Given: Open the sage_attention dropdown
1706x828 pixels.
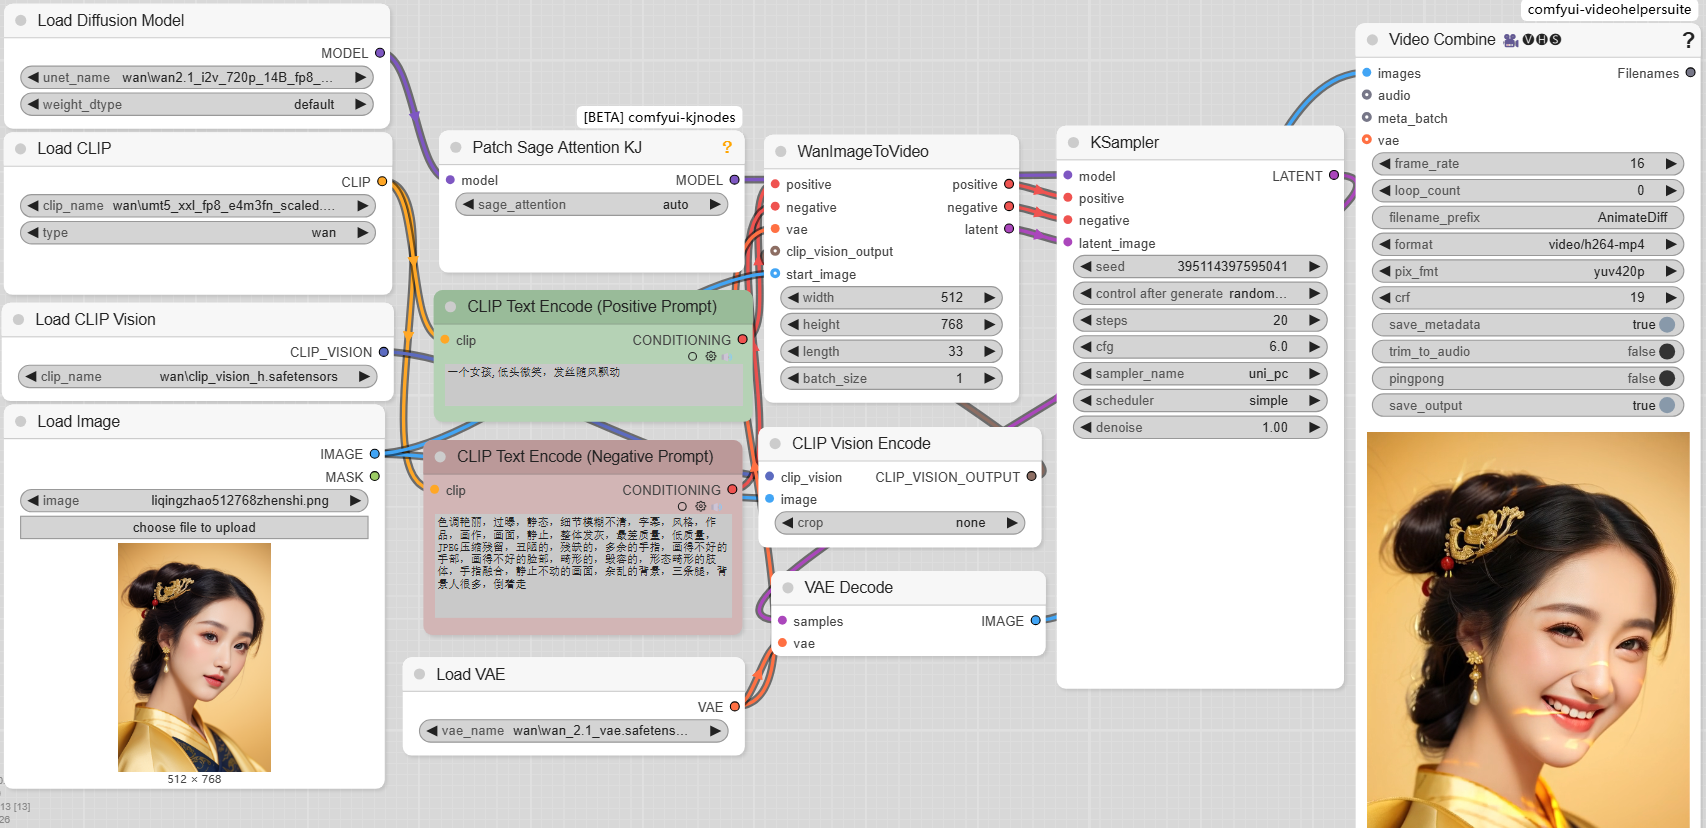Looking at the screenshot, I should (591, 204).
